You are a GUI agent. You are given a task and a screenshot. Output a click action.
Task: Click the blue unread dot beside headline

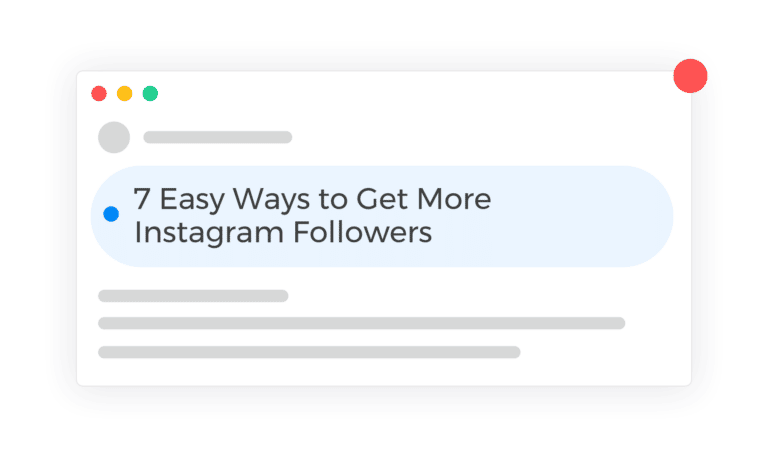111,214
